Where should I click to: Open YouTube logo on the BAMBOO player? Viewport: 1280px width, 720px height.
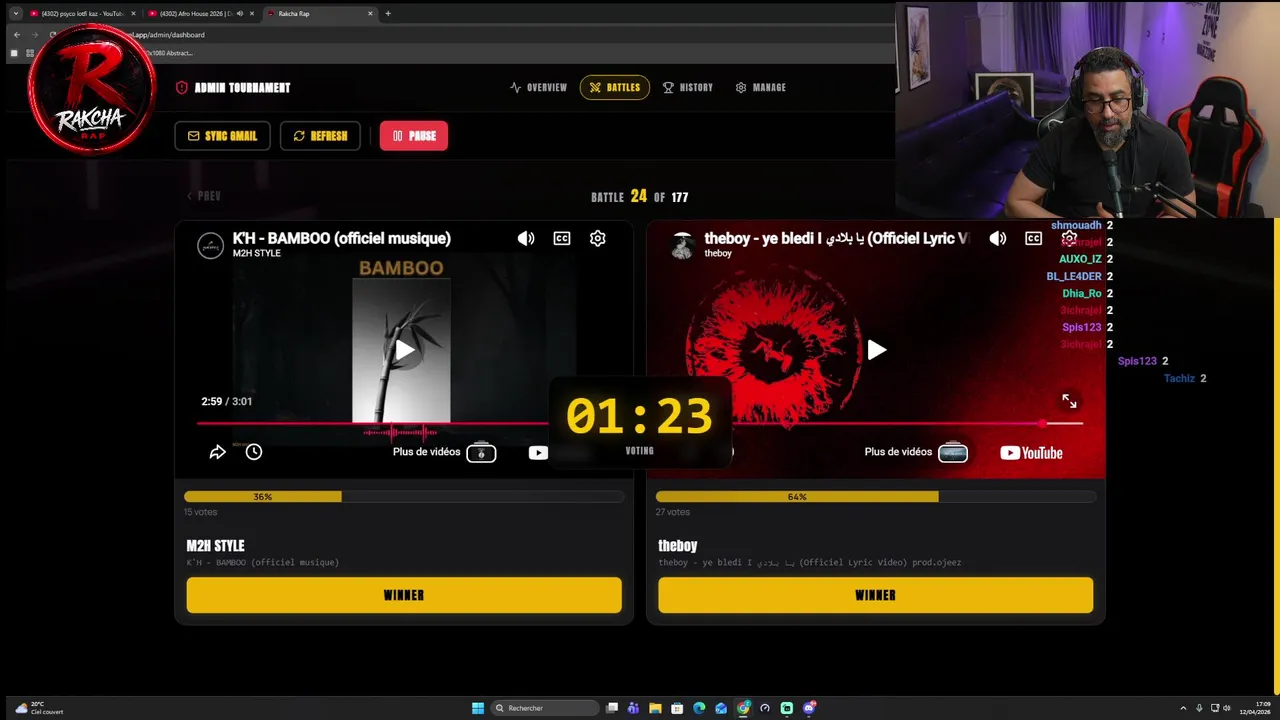538,452
